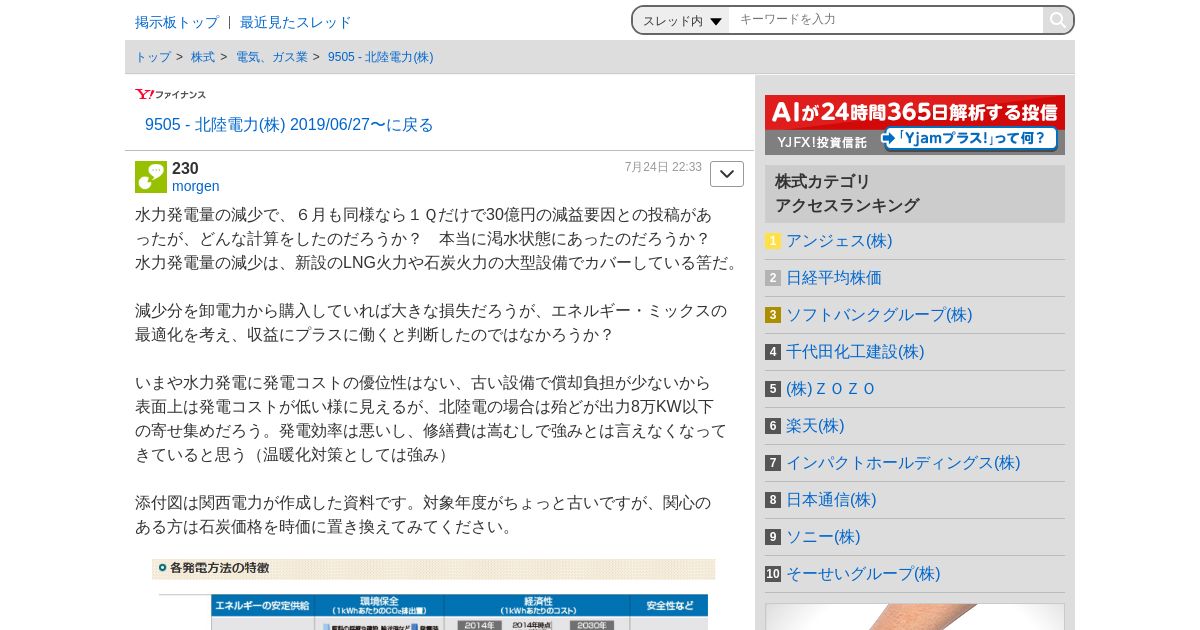
Task: Open ranking item 楽天(株)
Action: (x=815, y=426)
